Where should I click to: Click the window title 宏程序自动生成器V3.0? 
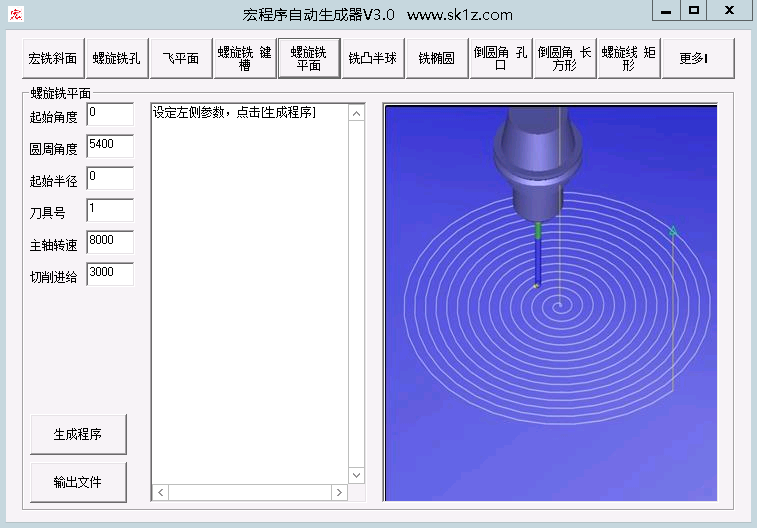pos(319,15)
